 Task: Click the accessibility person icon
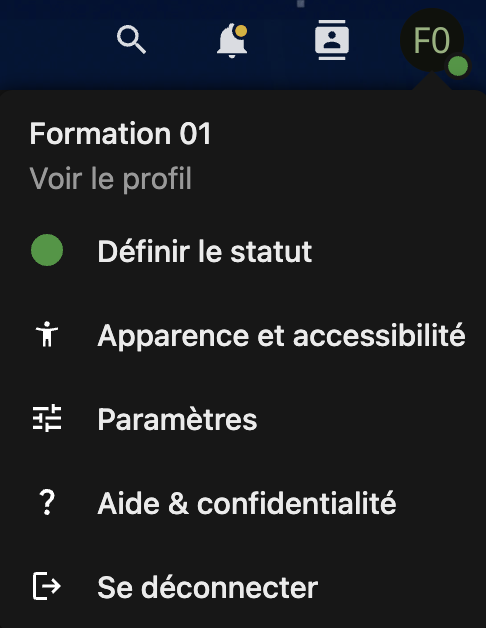click(x=47, y=334)
